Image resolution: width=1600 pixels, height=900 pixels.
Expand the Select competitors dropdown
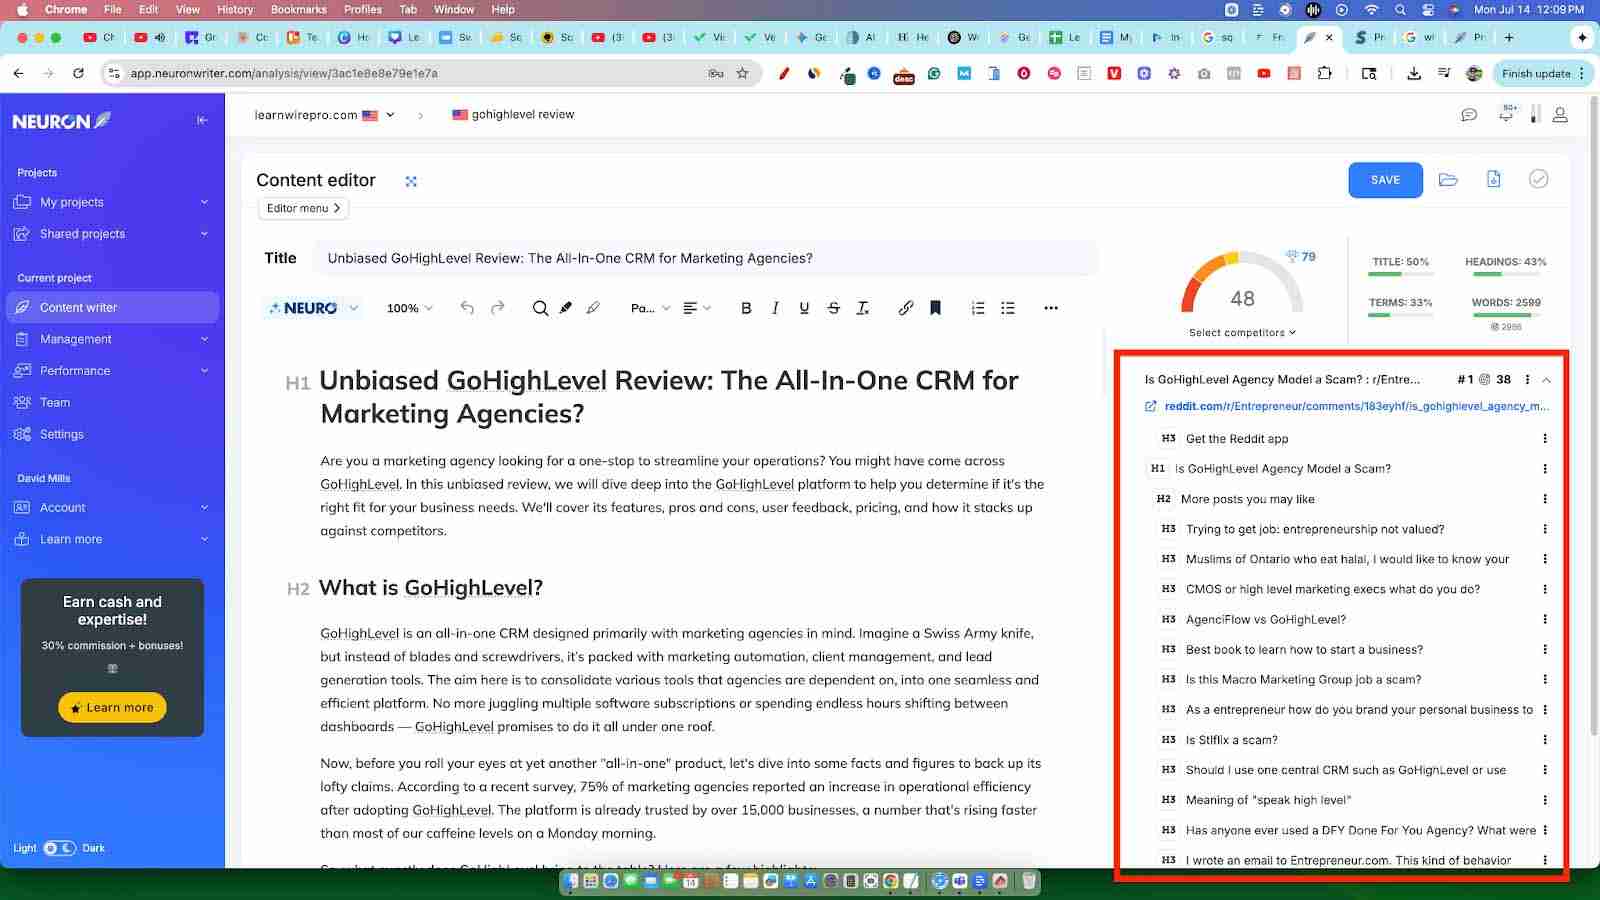[1240, 332]
